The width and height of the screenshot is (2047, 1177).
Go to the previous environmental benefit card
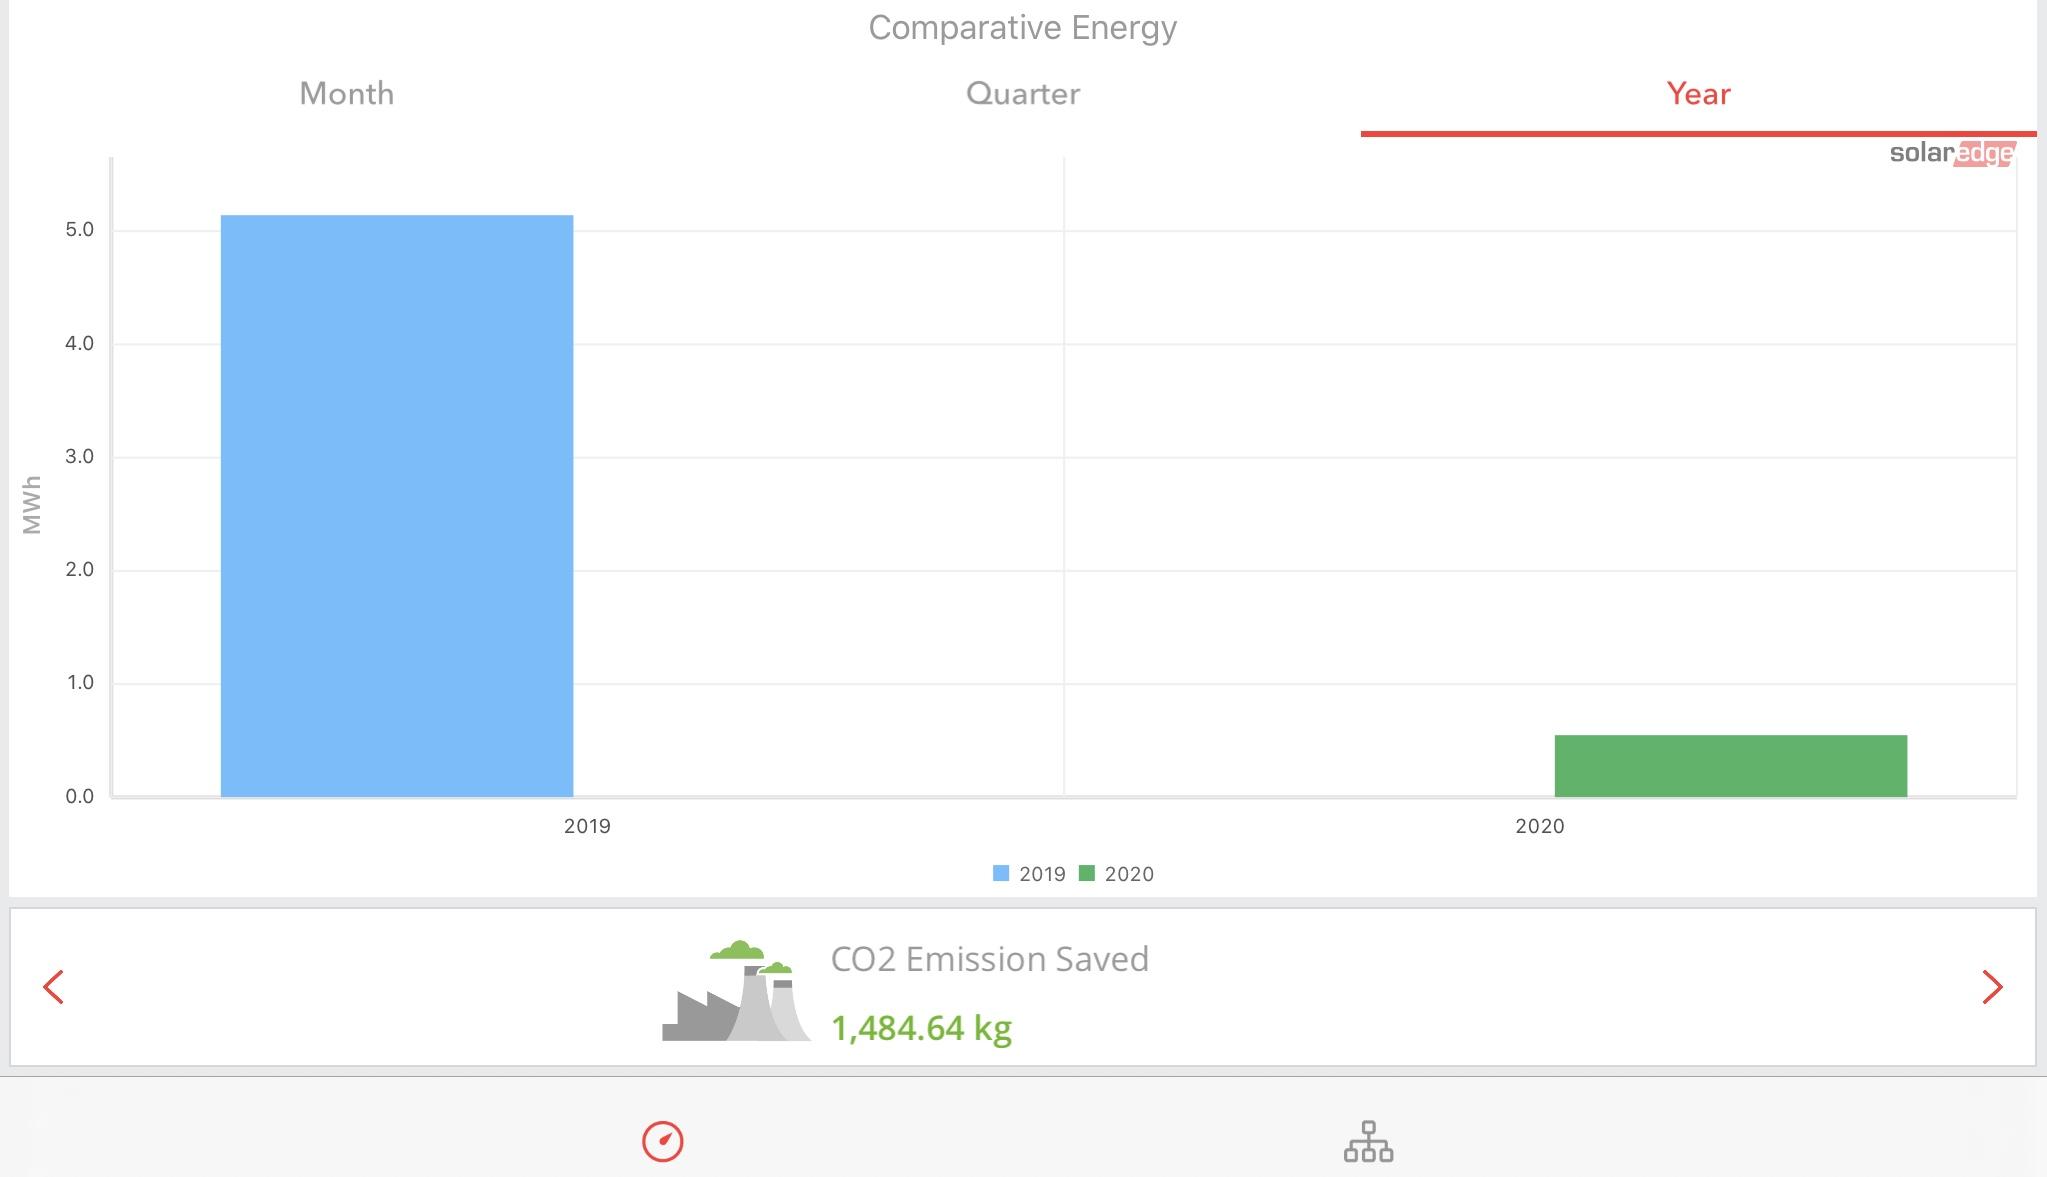pos(54,987)
